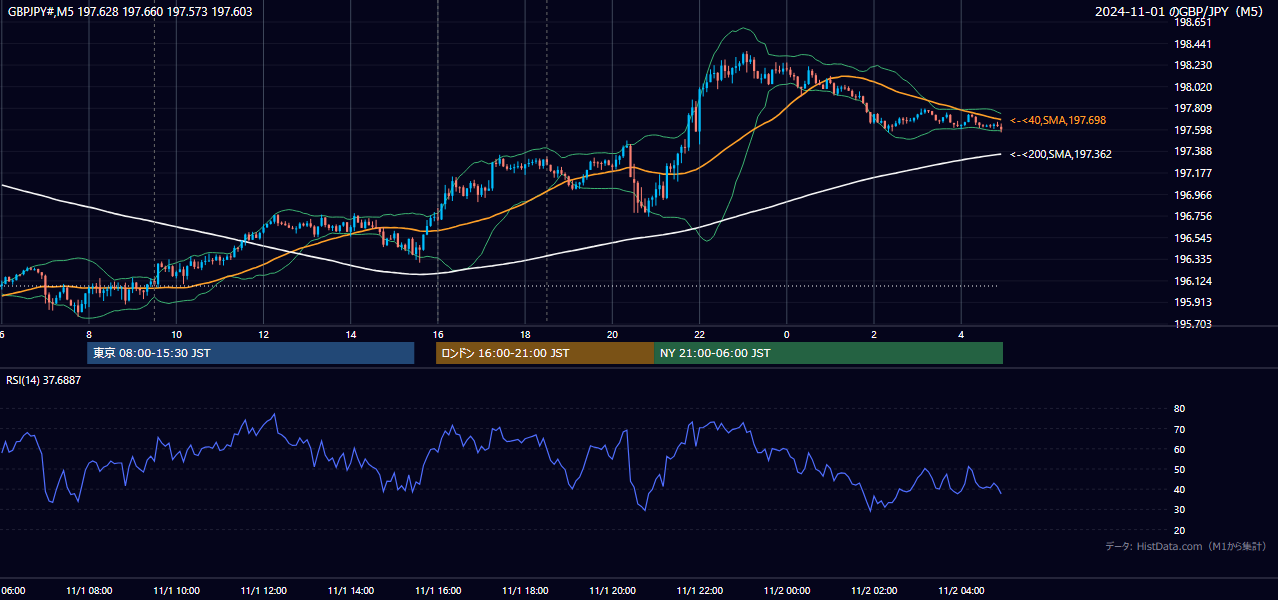Click time axis label 11/2 00:00
Image resolution: width=1278 pixels, height=600 pixels.
click(x=786, y=591)
